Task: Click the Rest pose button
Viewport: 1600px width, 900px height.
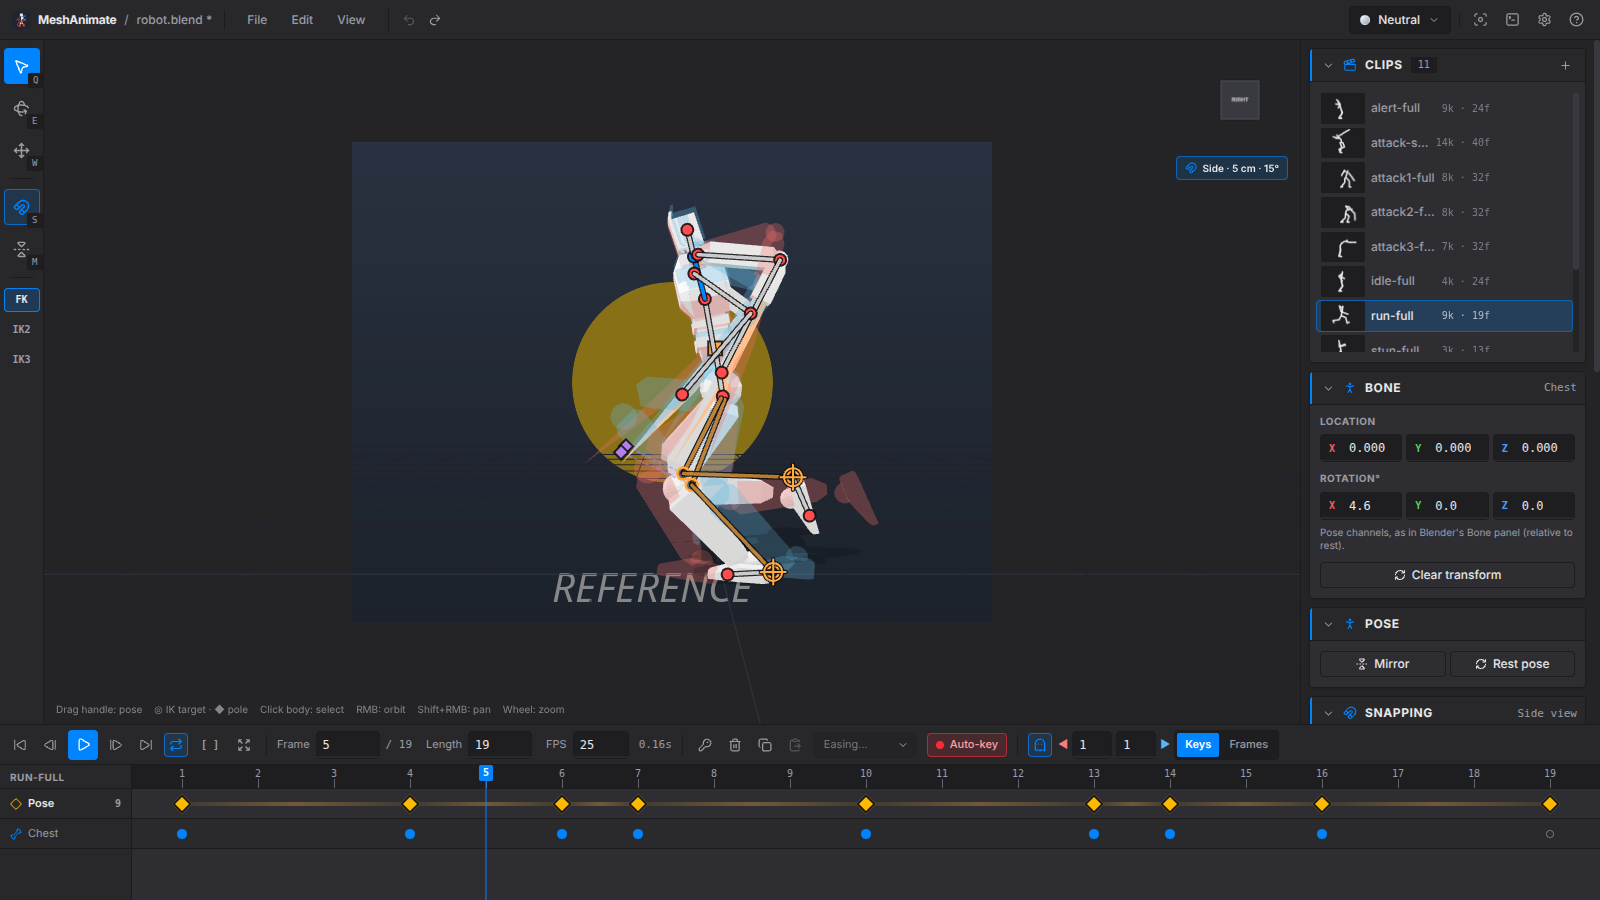Action: (1512, 664)
